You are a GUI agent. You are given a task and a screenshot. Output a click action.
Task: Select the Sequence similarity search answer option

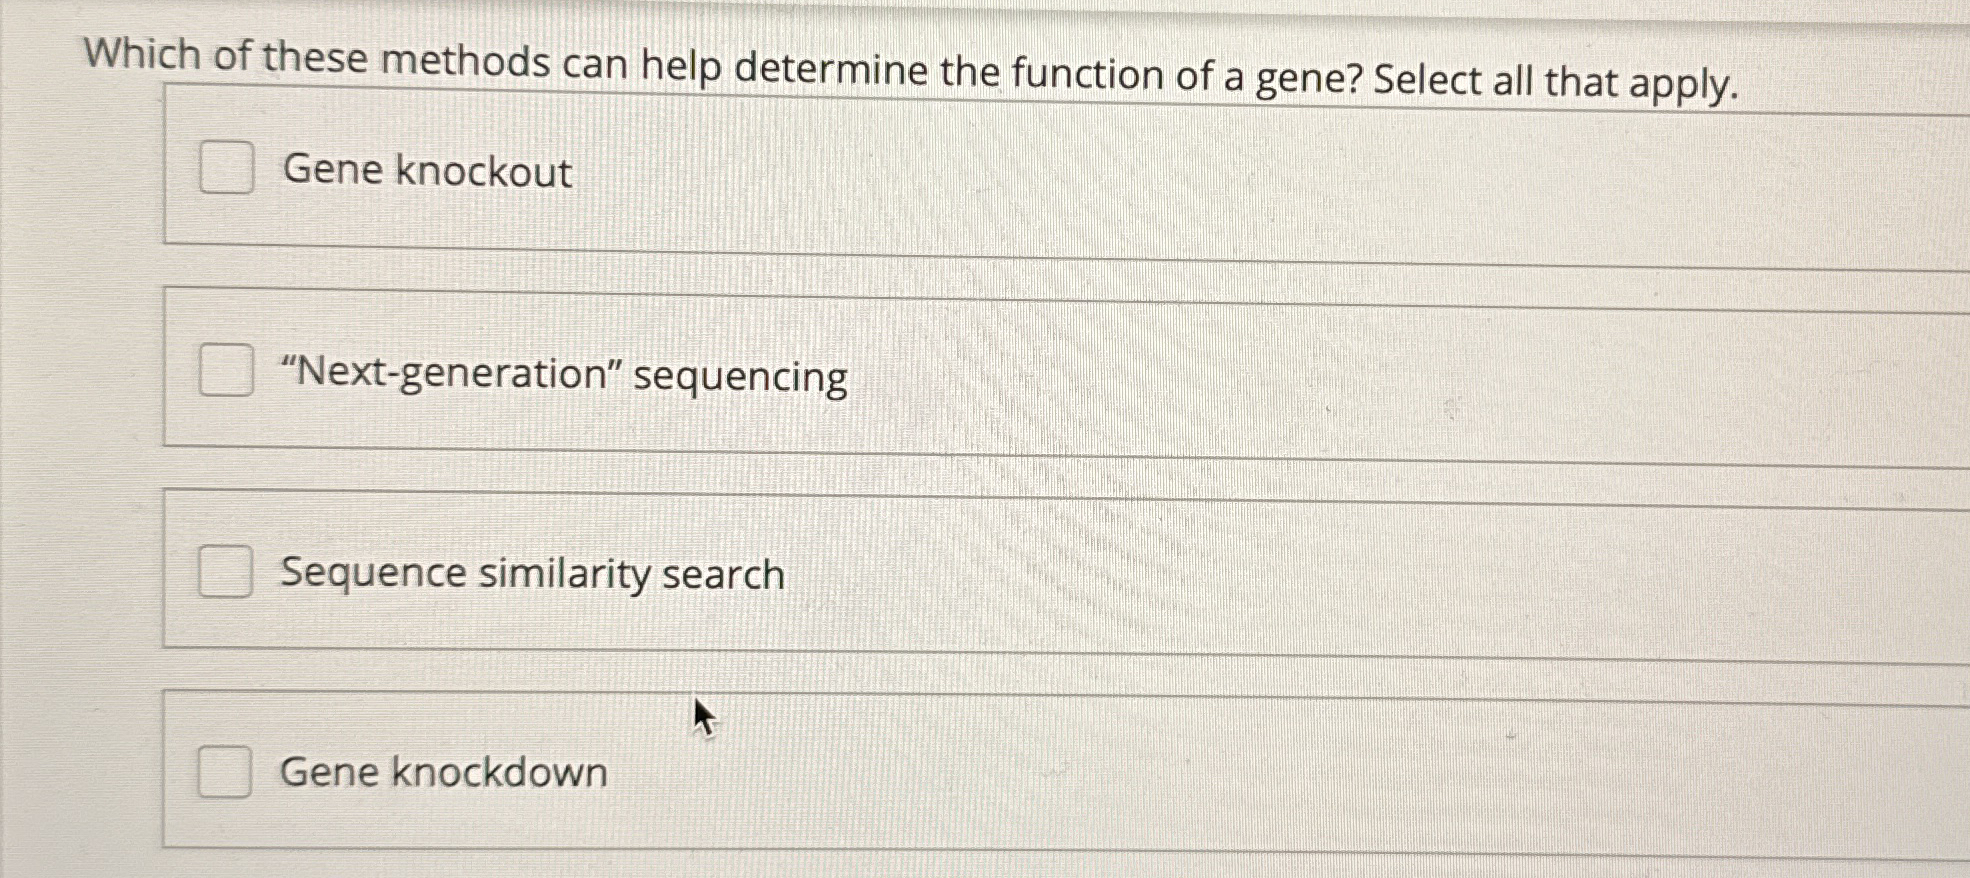pyautogui.click(x=225, y=571)
